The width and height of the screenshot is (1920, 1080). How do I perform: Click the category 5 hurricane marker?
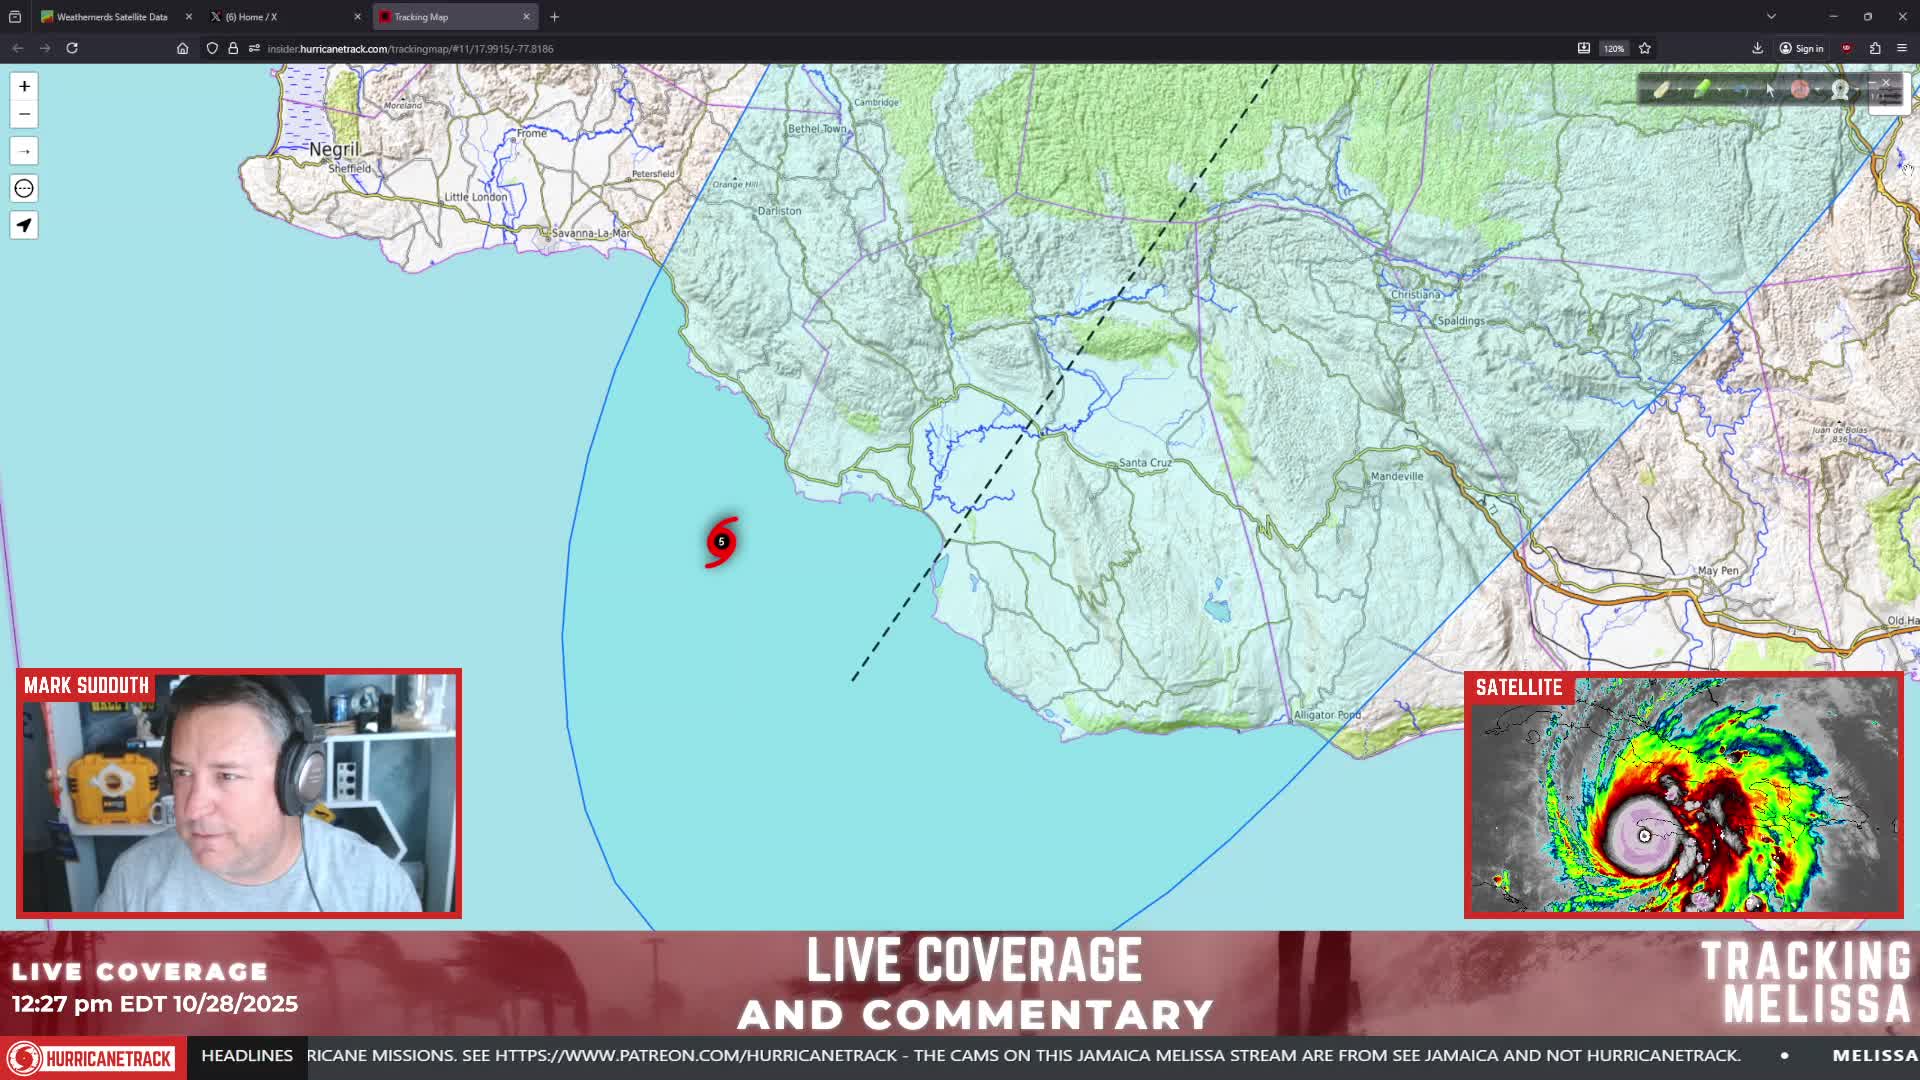(722, 542)
